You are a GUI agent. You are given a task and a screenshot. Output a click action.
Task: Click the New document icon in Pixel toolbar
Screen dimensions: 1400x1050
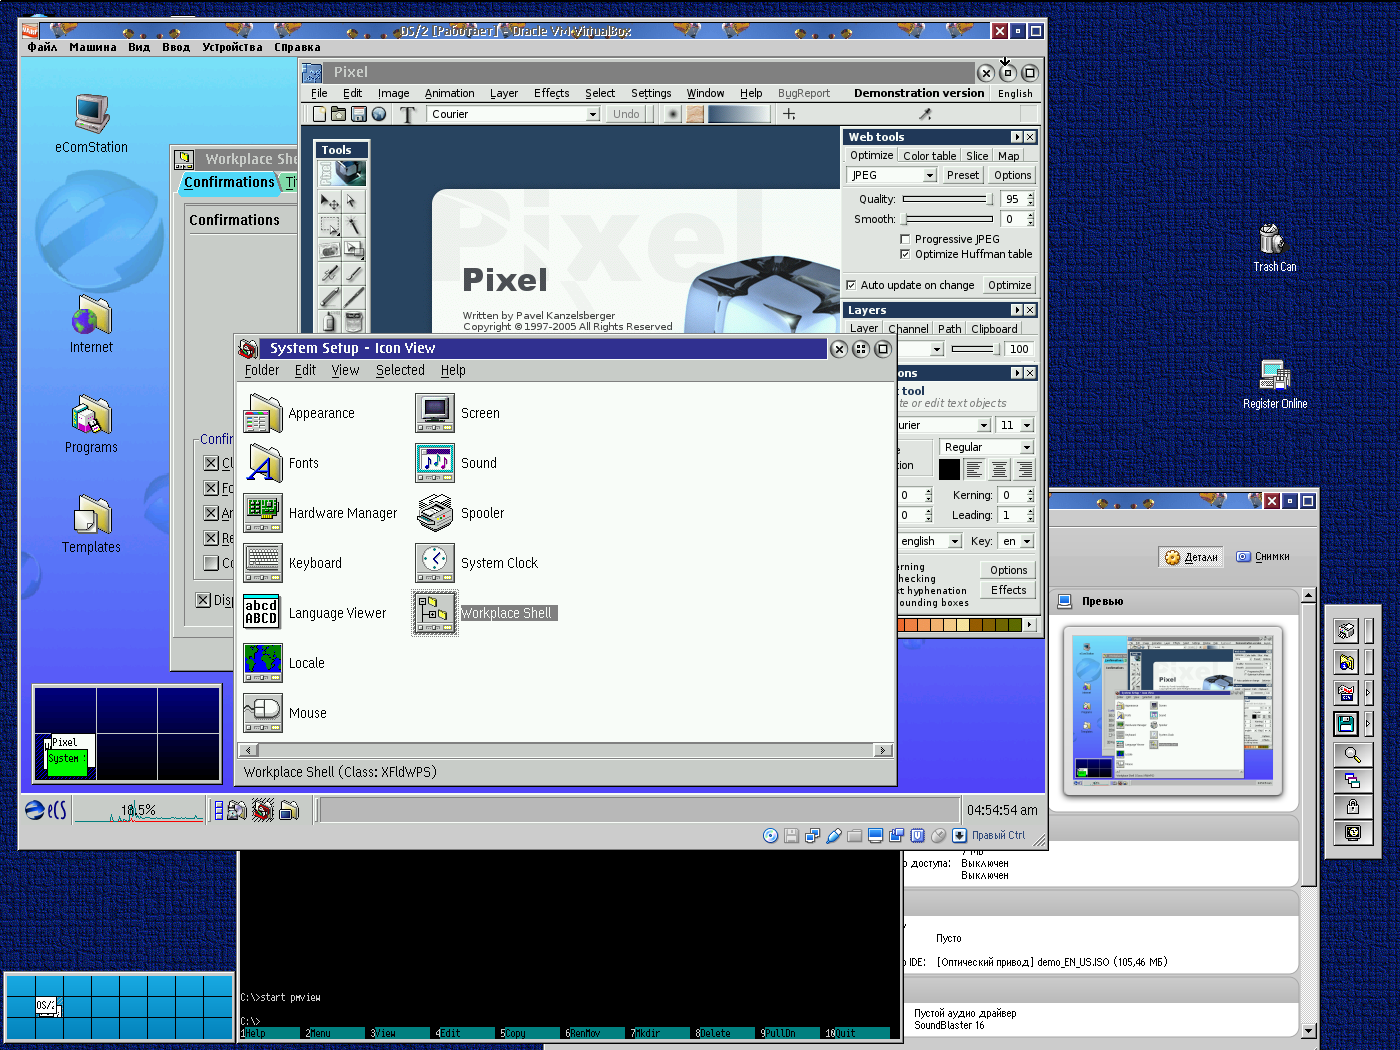click(319, 114)
